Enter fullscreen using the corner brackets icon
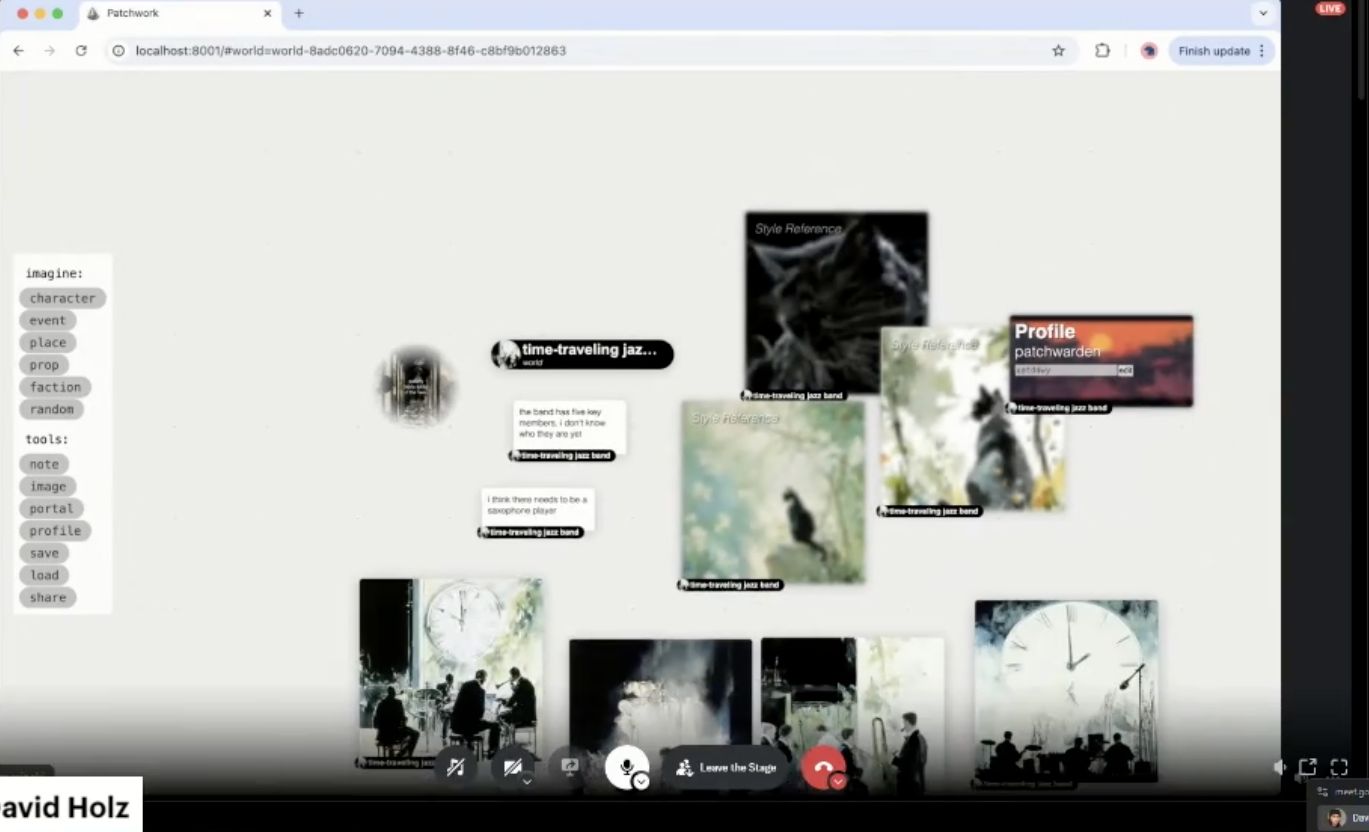The width and height of the screenshot is (1369, 832). tap(1339, 767)
